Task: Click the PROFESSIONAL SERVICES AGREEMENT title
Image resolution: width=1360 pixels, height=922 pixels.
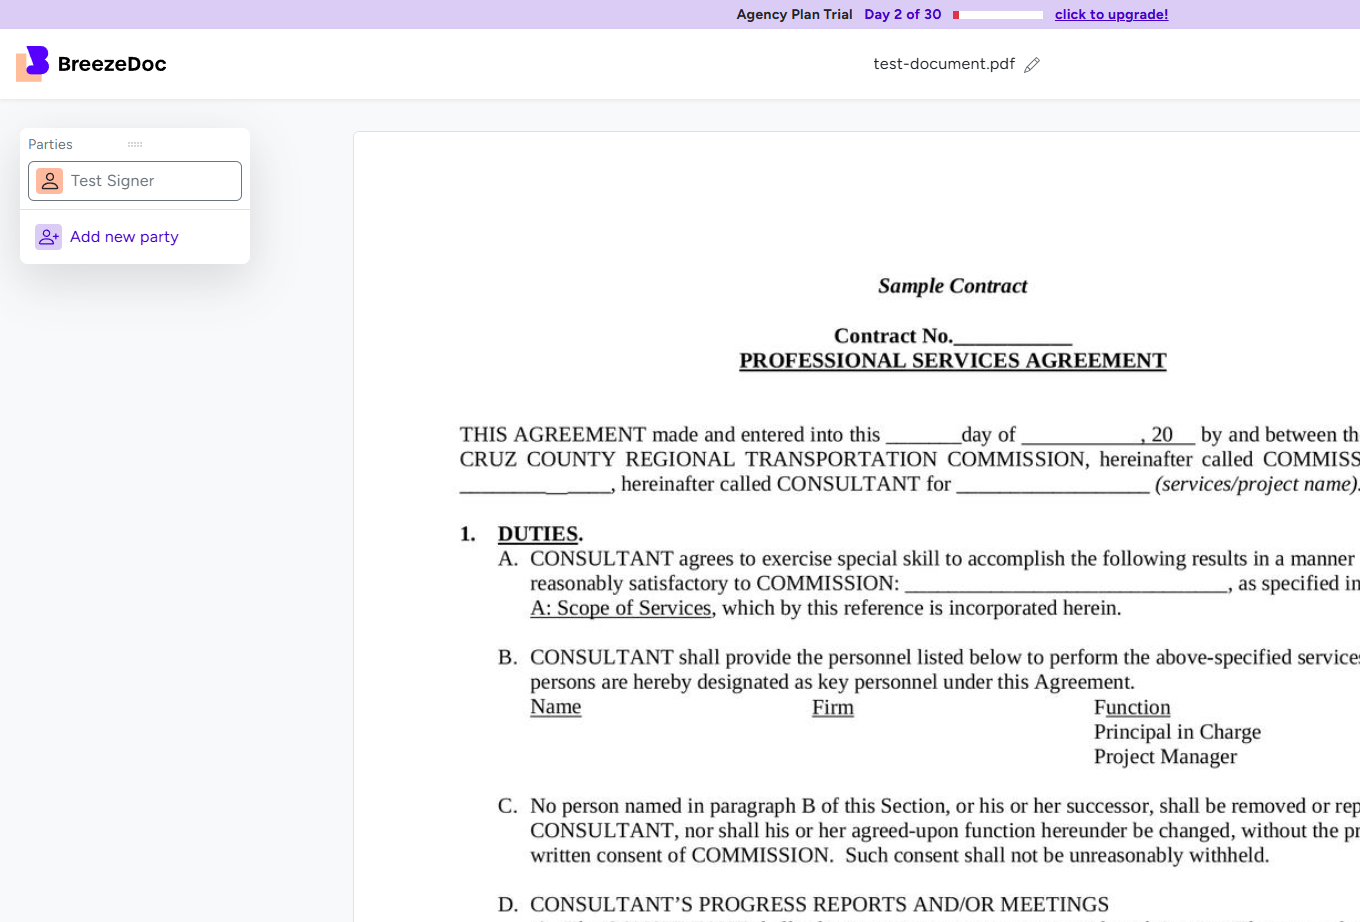Action: (x=952, y=360)
